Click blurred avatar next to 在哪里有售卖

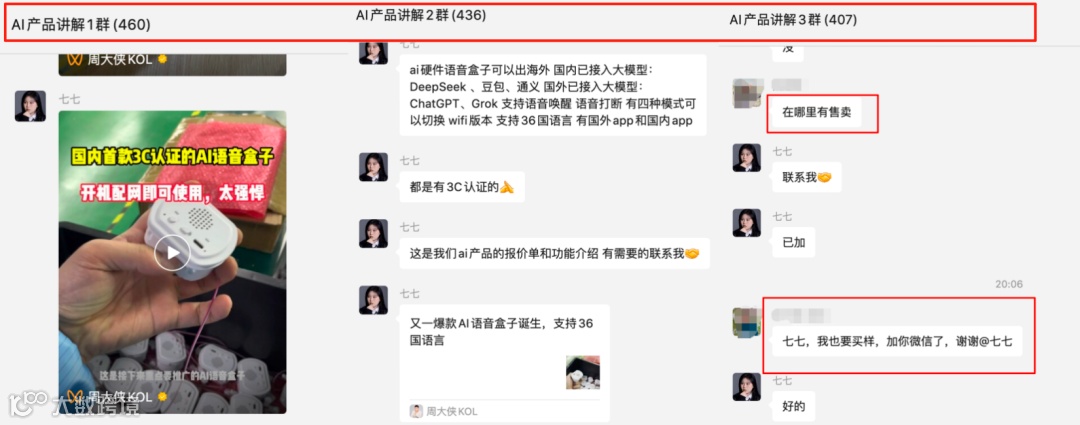pos(747,93)
